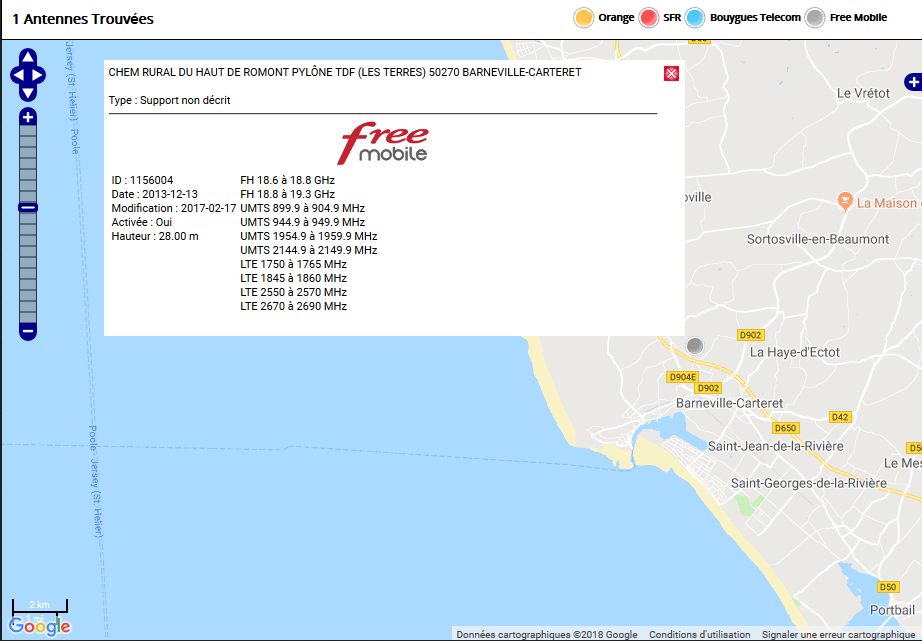Toggle Bouygues Telecom operator in legend

(x=694, y=18)
